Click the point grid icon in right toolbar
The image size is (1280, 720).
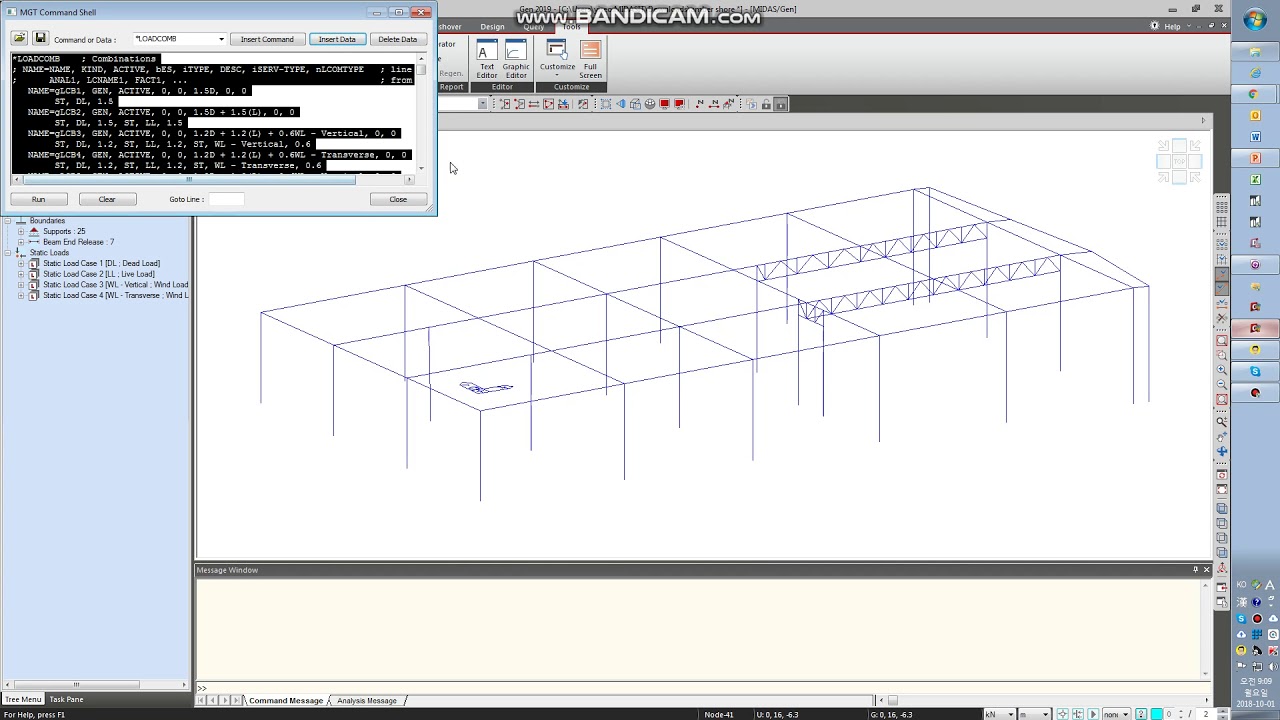click(x=1222, y=206)
